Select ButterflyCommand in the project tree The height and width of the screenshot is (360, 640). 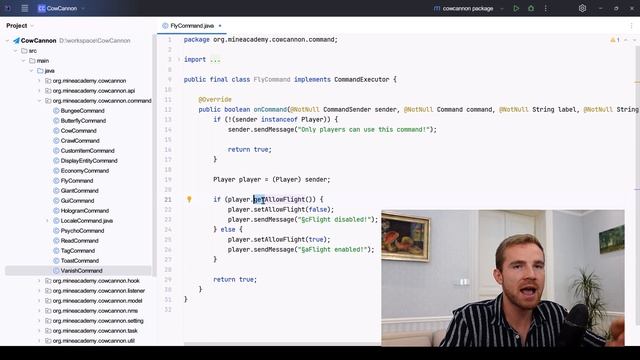pyautogui.click(x=83, y=121)
